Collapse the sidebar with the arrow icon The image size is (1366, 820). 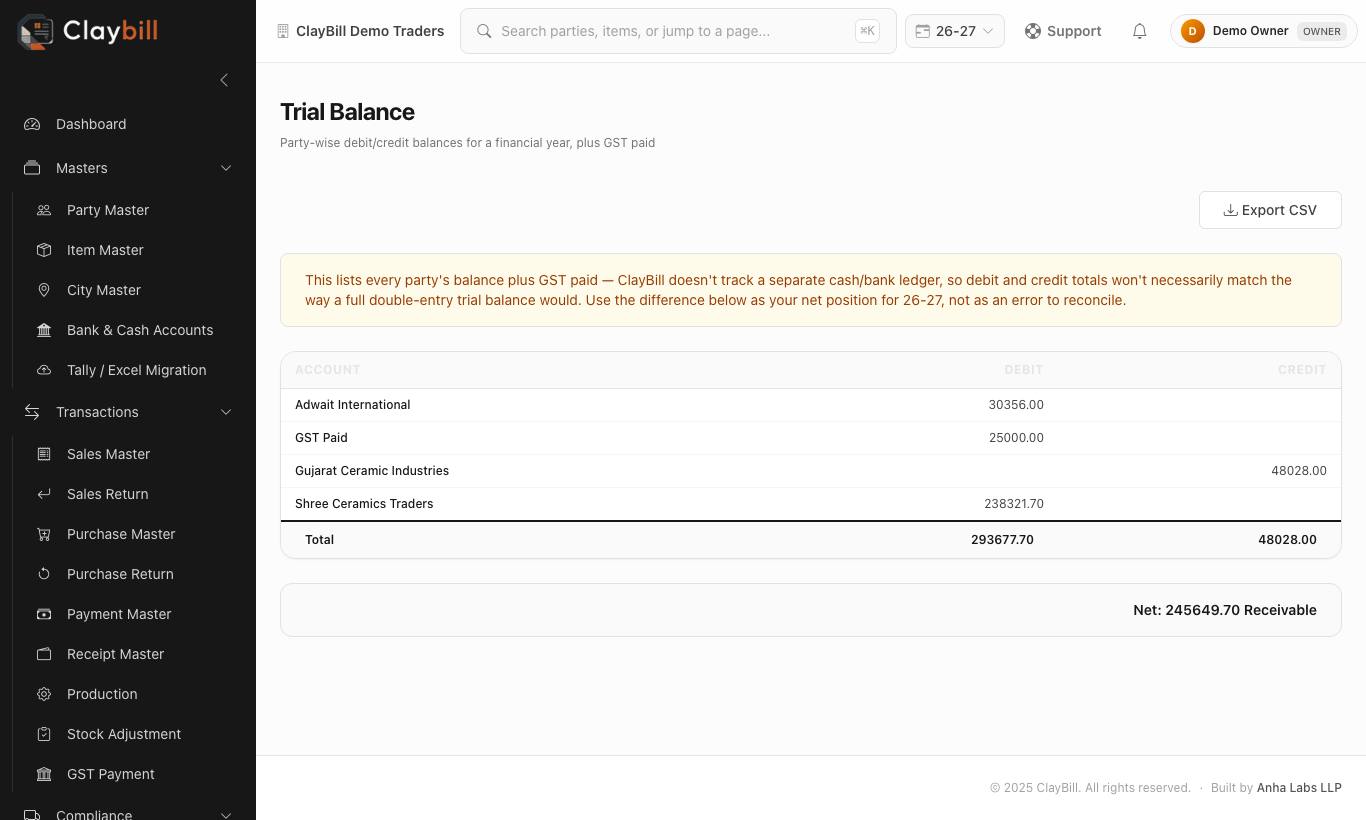pyautogui.click(x=224, y=80)
